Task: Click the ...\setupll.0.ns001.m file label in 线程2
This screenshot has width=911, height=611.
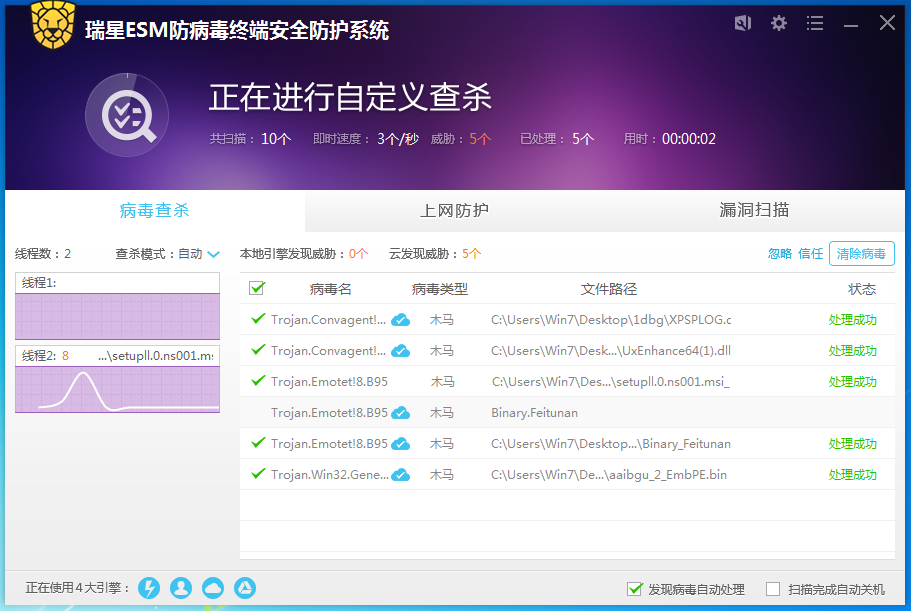Action: tap(156, 356)
